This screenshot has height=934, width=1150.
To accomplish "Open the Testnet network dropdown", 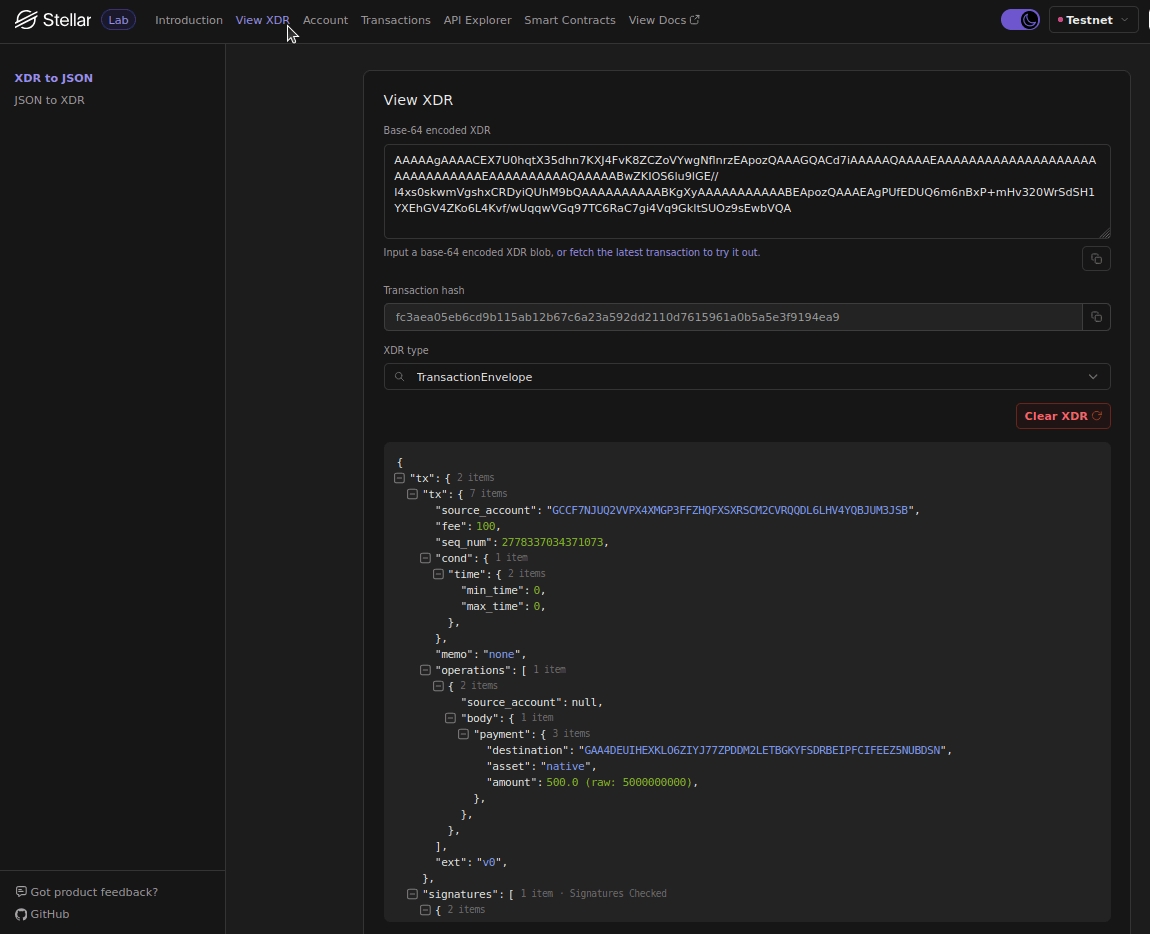I will coord(1093,20).
